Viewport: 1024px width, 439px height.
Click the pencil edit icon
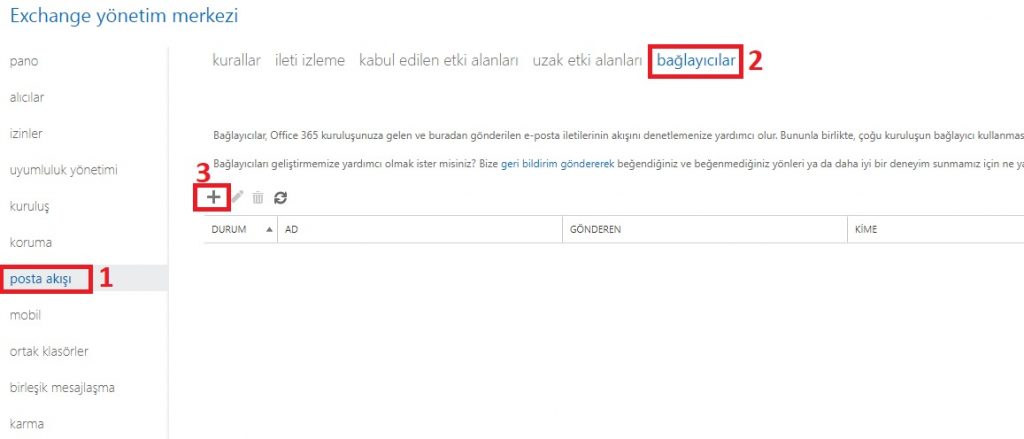point(237,197)
